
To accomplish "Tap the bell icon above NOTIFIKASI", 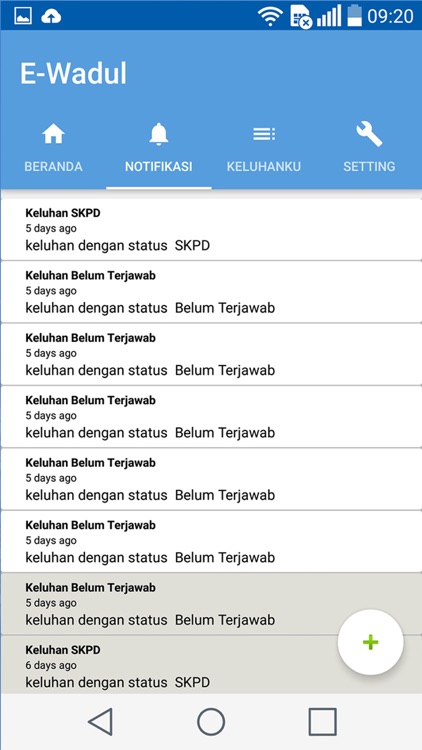I will point(159,134).
